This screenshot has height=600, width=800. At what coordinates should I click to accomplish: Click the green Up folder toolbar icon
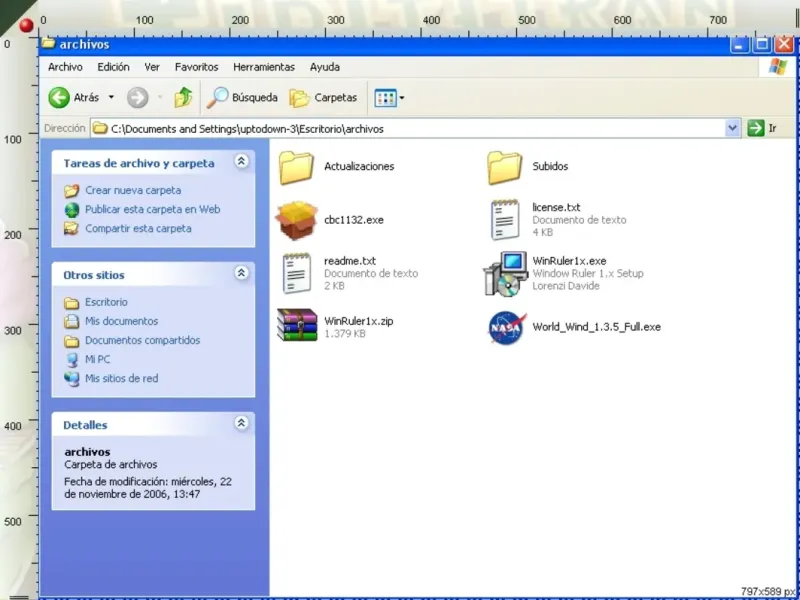[183, 98]
